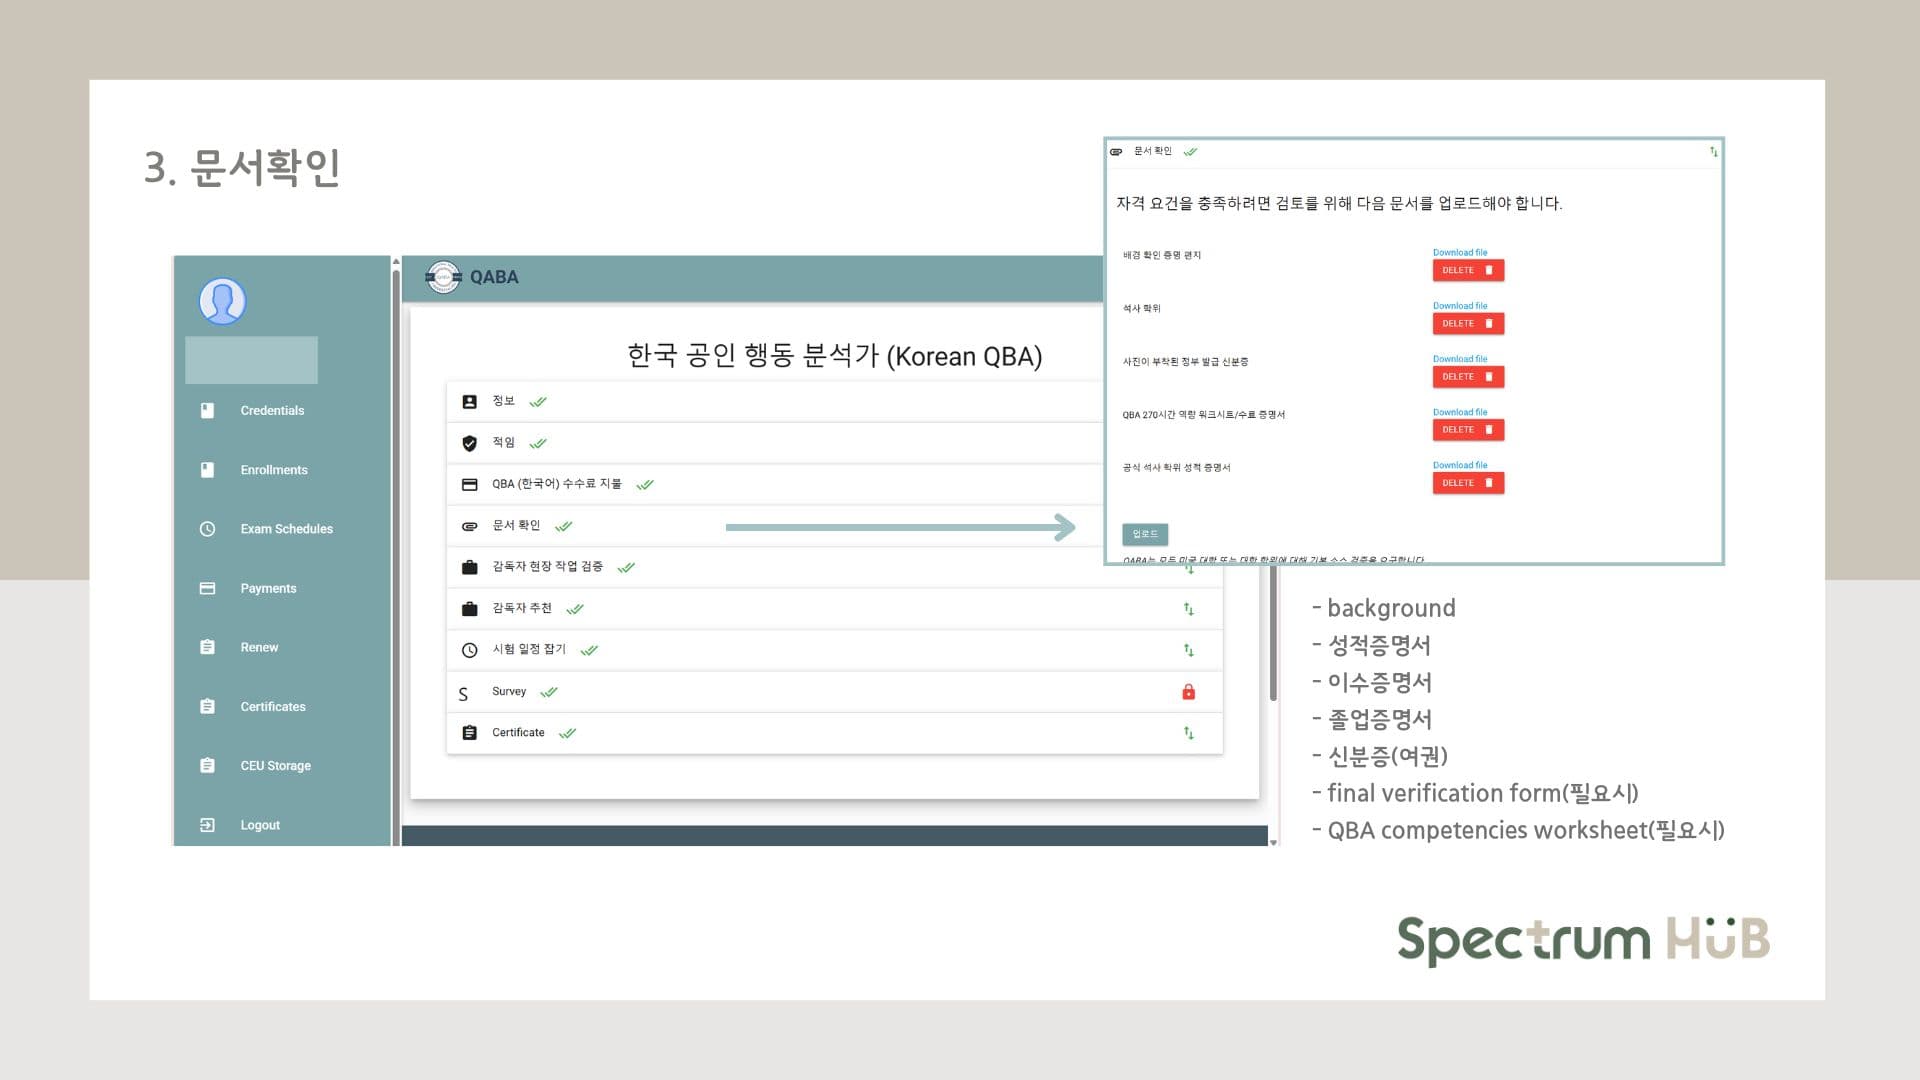Click the 배경 확인 증명 편지 label

point(1162,256)
